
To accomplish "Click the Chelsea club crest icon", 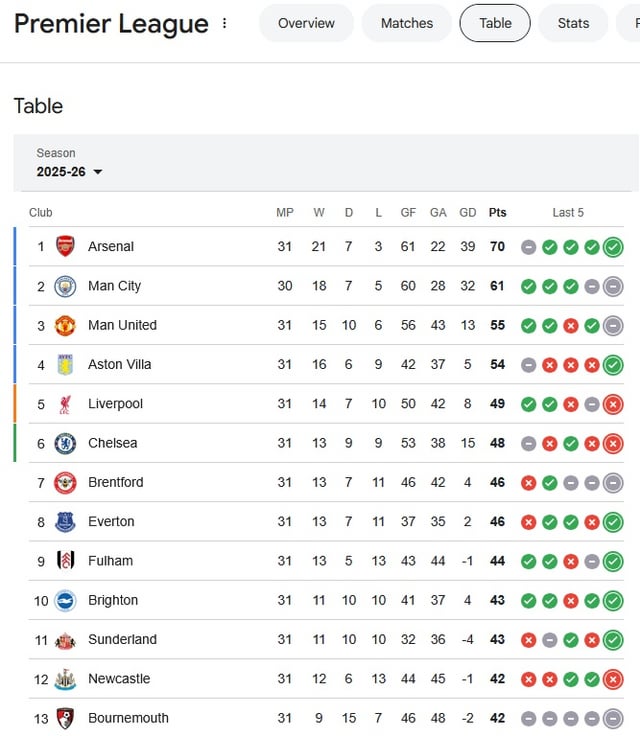I will coord(65,443).
